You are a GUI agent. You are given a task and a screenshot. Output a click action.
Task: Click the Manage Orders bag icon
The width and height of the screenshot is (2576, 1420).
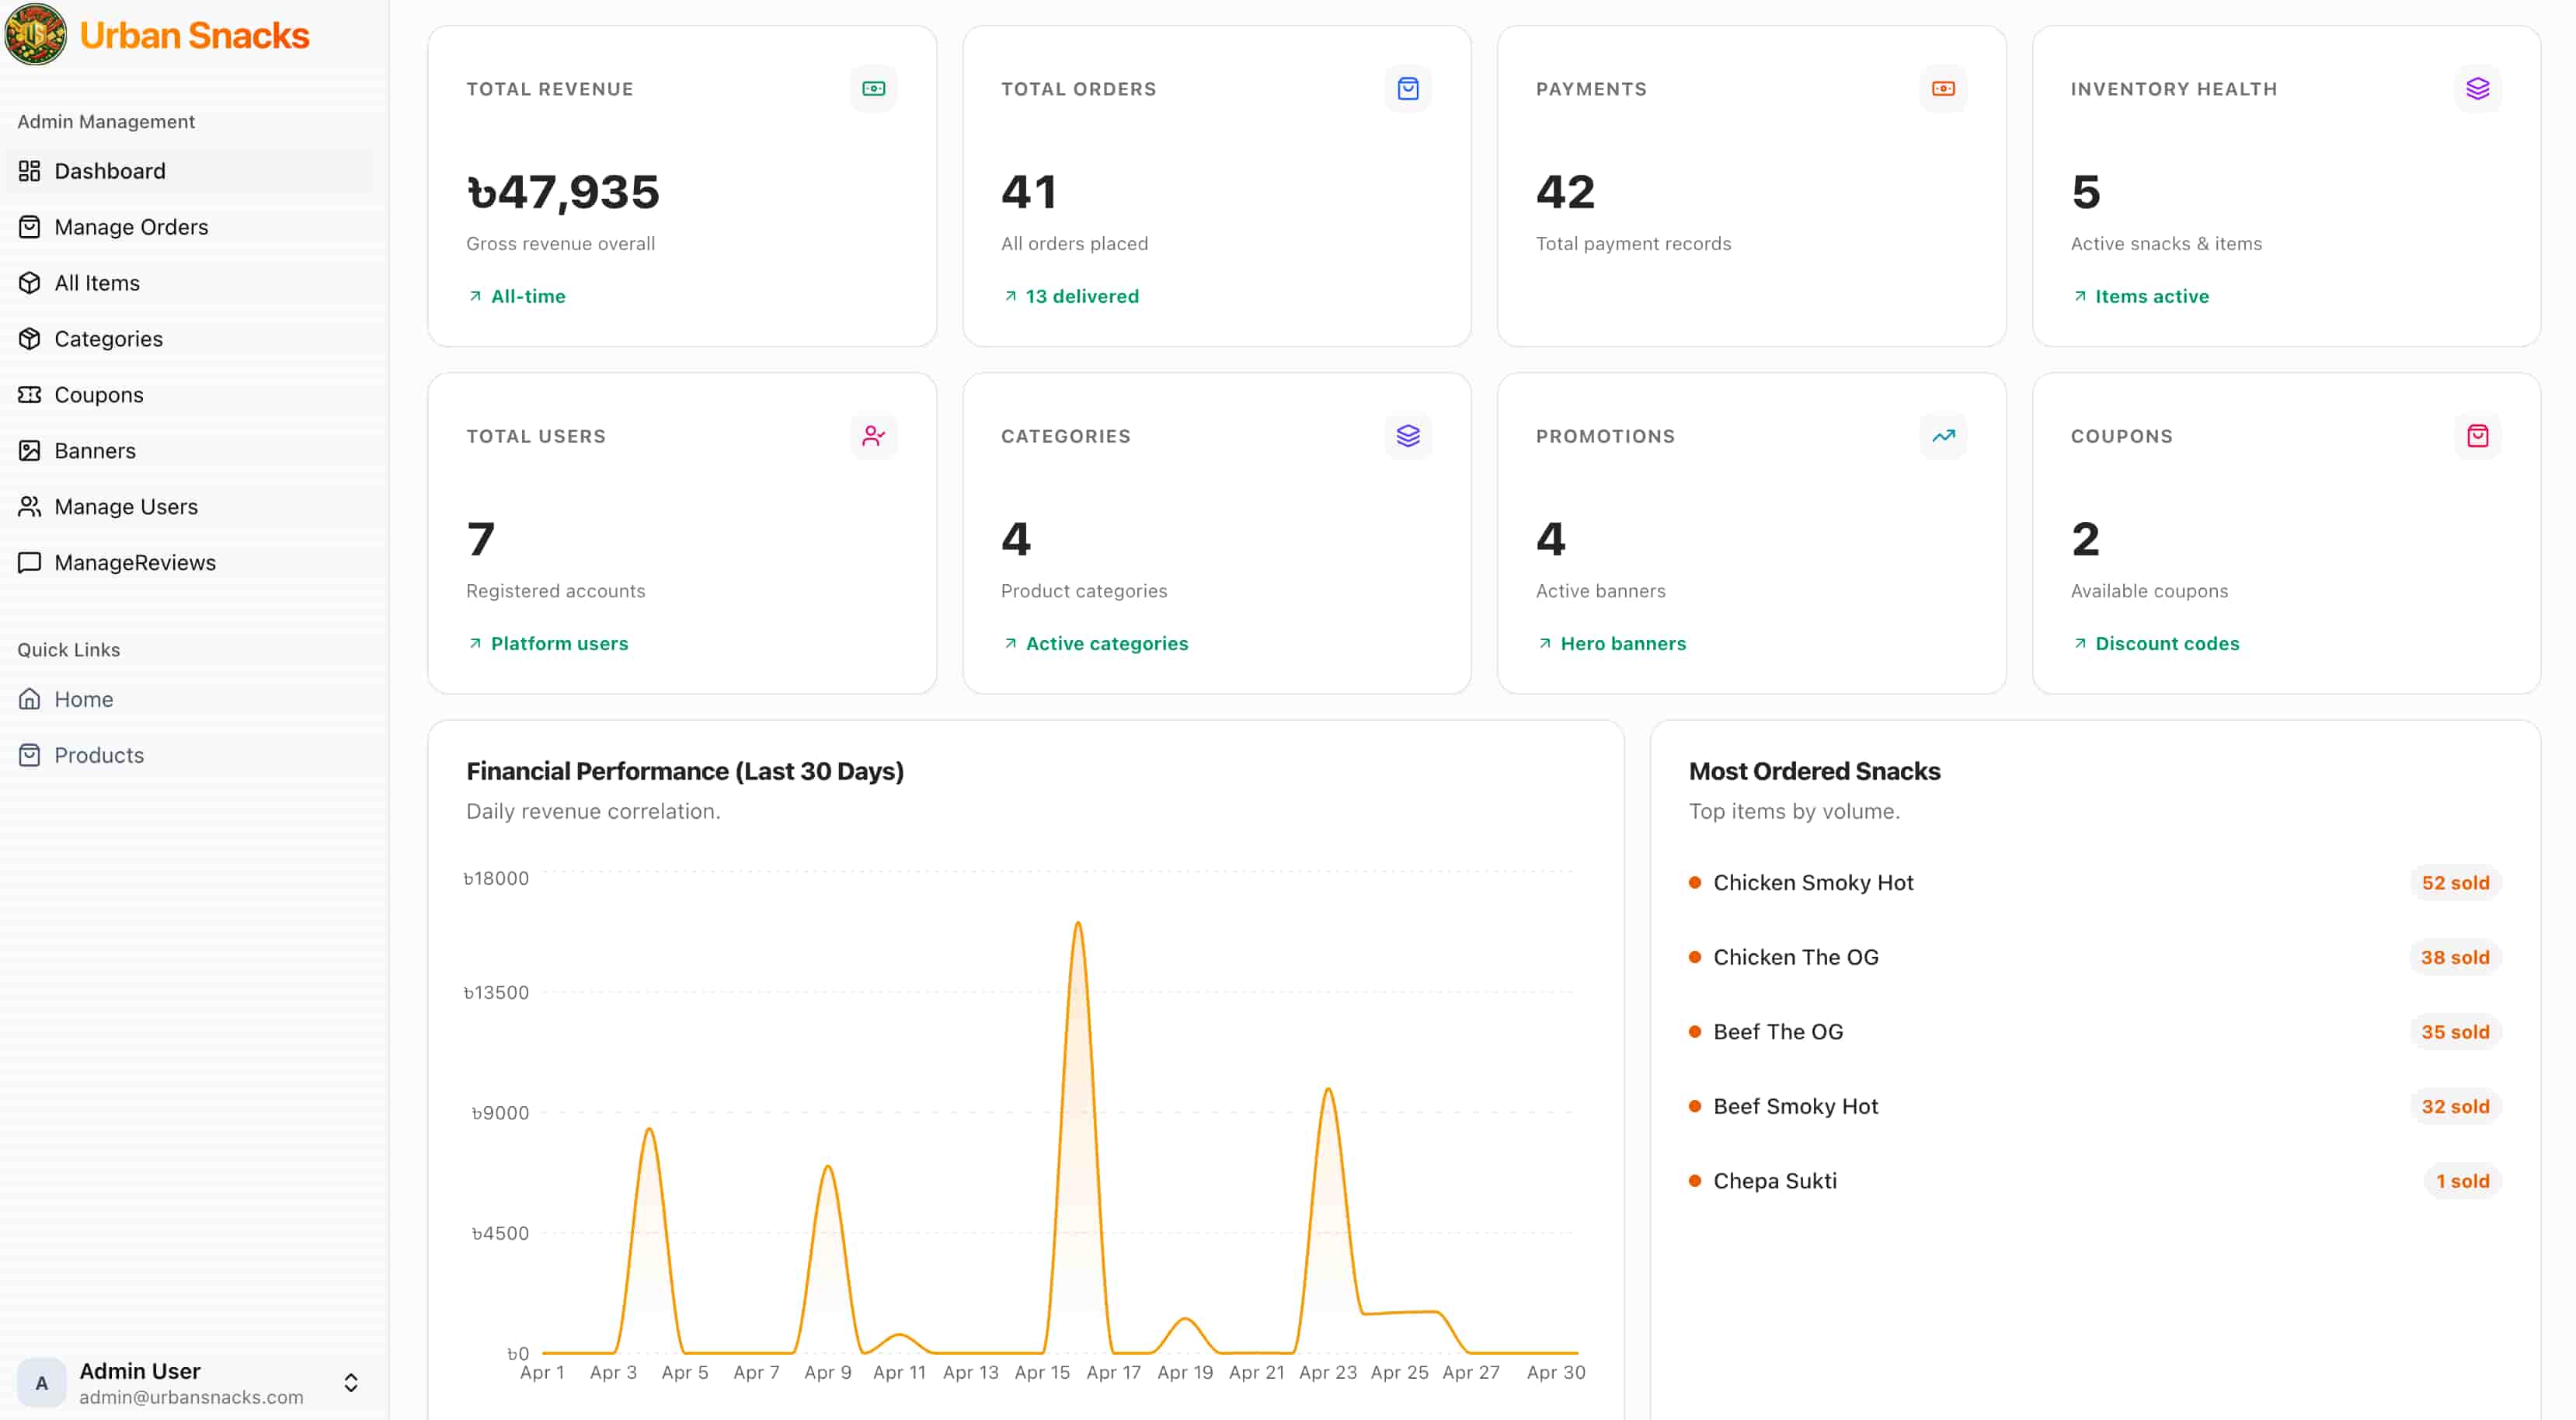[30, 227]
